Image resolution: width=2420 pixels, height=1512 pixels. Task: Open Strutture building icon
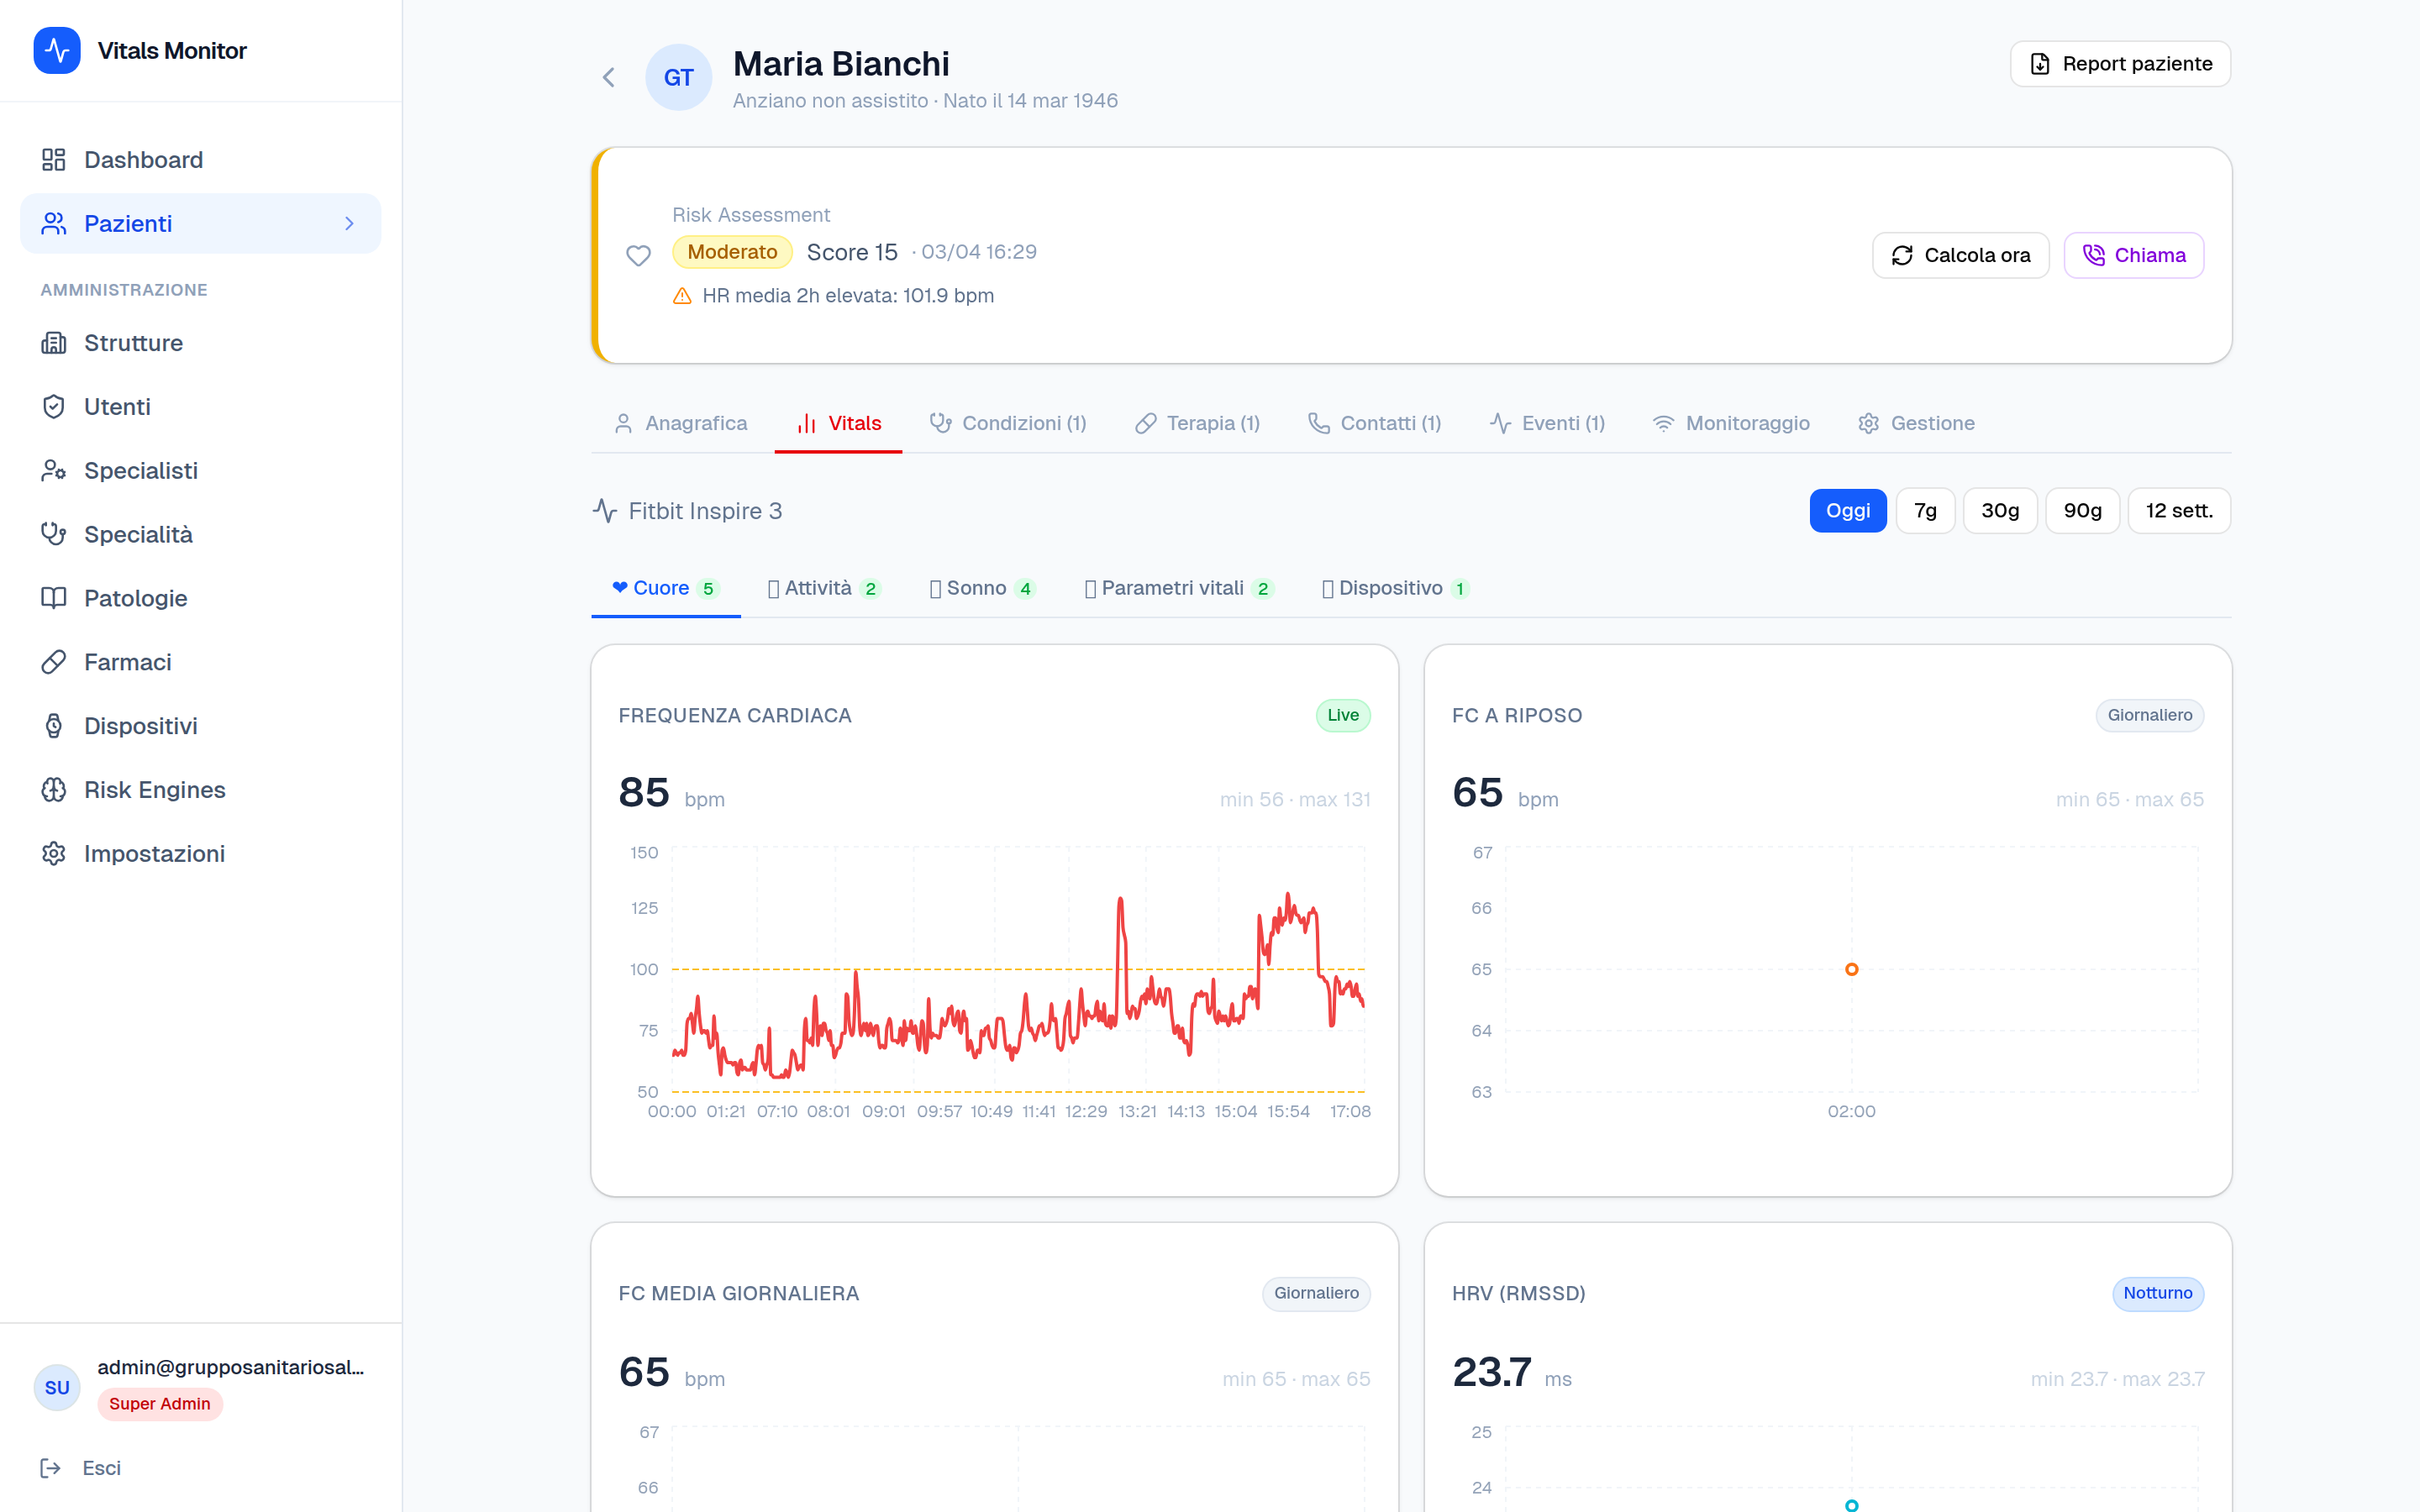tap(53, 343)
